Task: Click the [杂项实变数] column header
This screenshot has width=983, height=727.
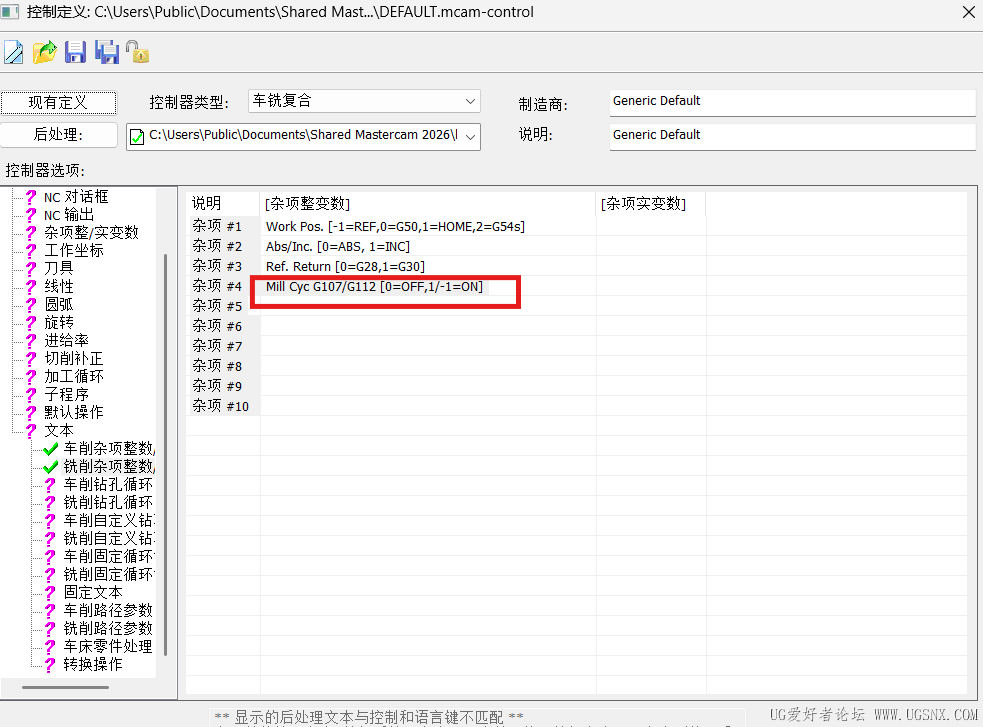Action: click(651, 204)
